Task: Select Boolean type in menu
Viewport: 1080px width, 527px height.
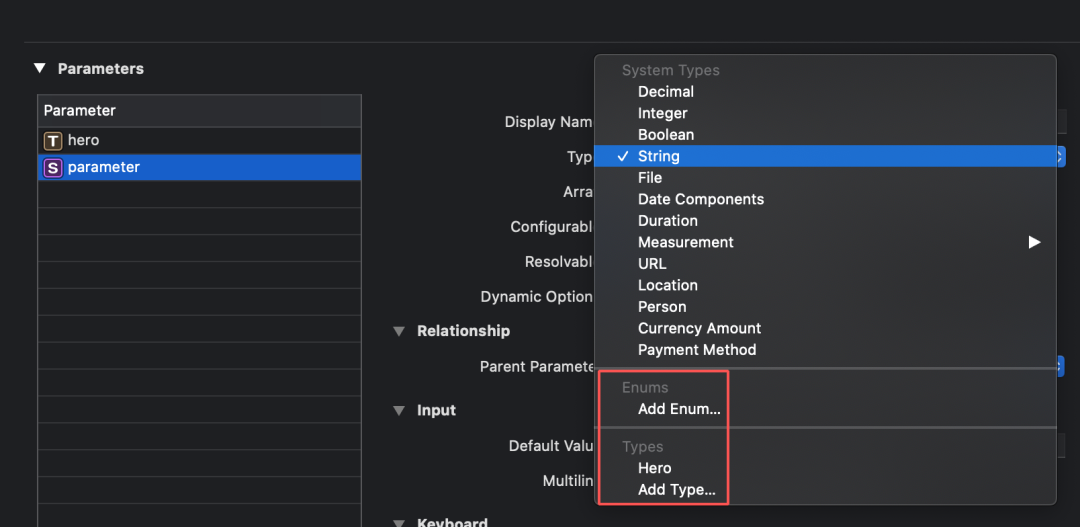Action: [x=666, y=135]
